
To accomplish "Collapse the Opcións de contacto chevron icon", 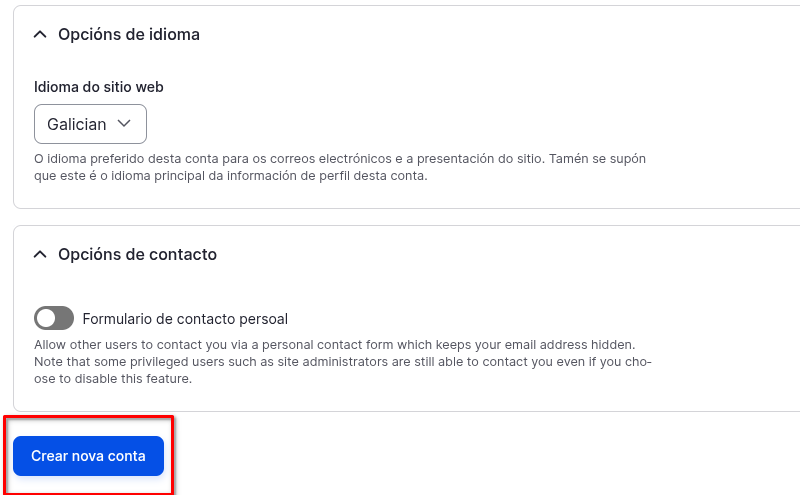I will [x=40, y=254].
